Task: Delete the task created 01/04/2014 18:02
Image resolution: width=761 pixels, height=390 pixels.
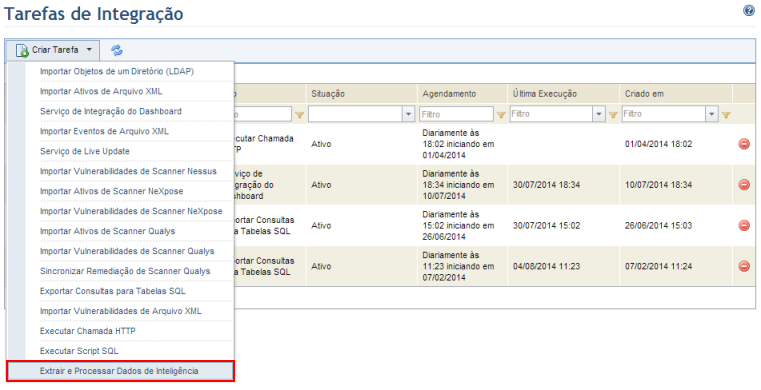Action: click(744, 144)
